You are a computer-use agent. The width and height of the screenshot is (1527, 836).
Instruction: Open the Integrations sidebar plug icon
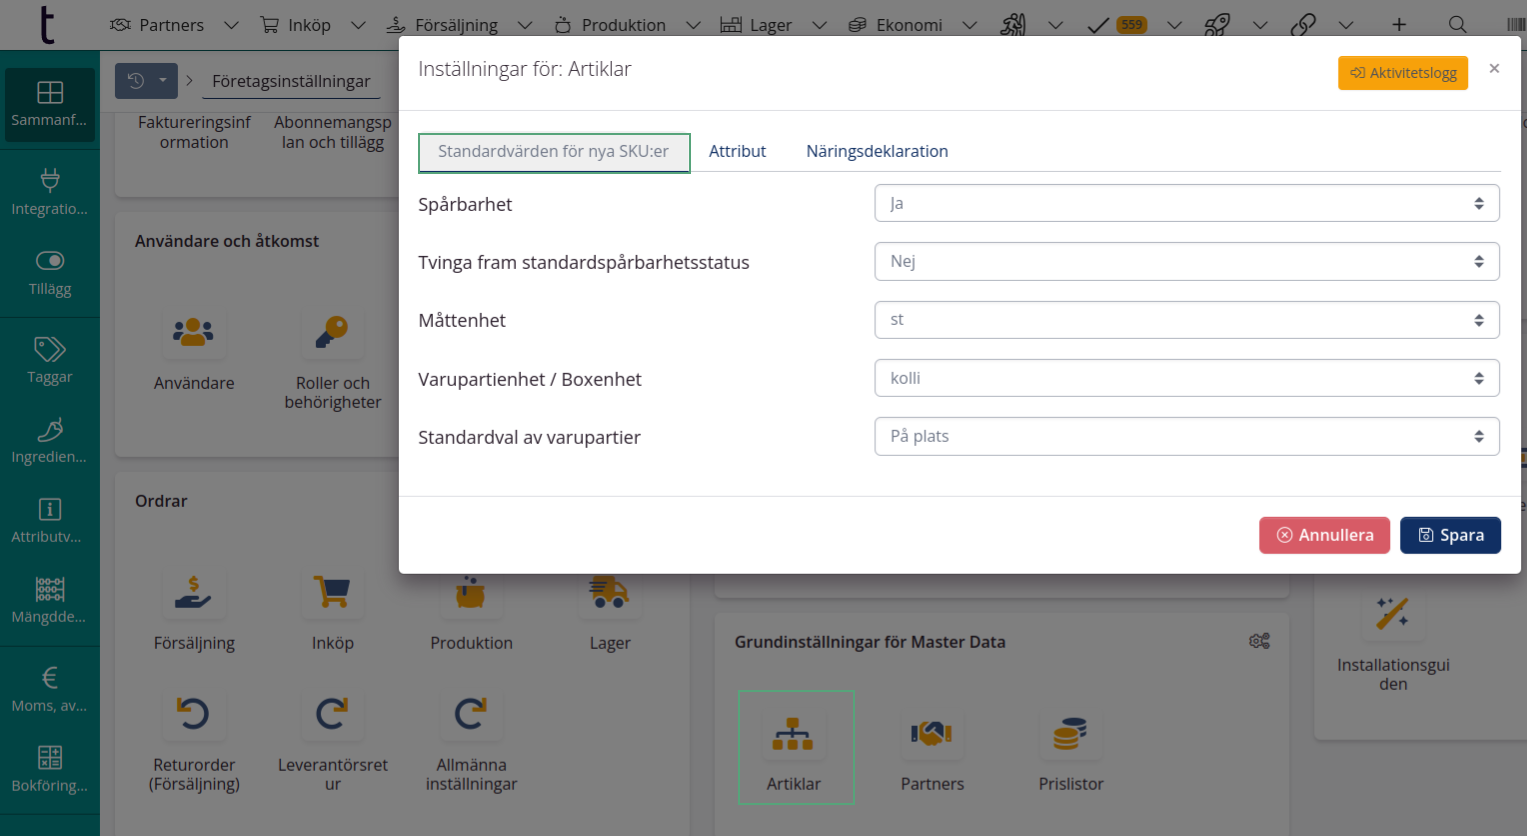coord(49,181)
